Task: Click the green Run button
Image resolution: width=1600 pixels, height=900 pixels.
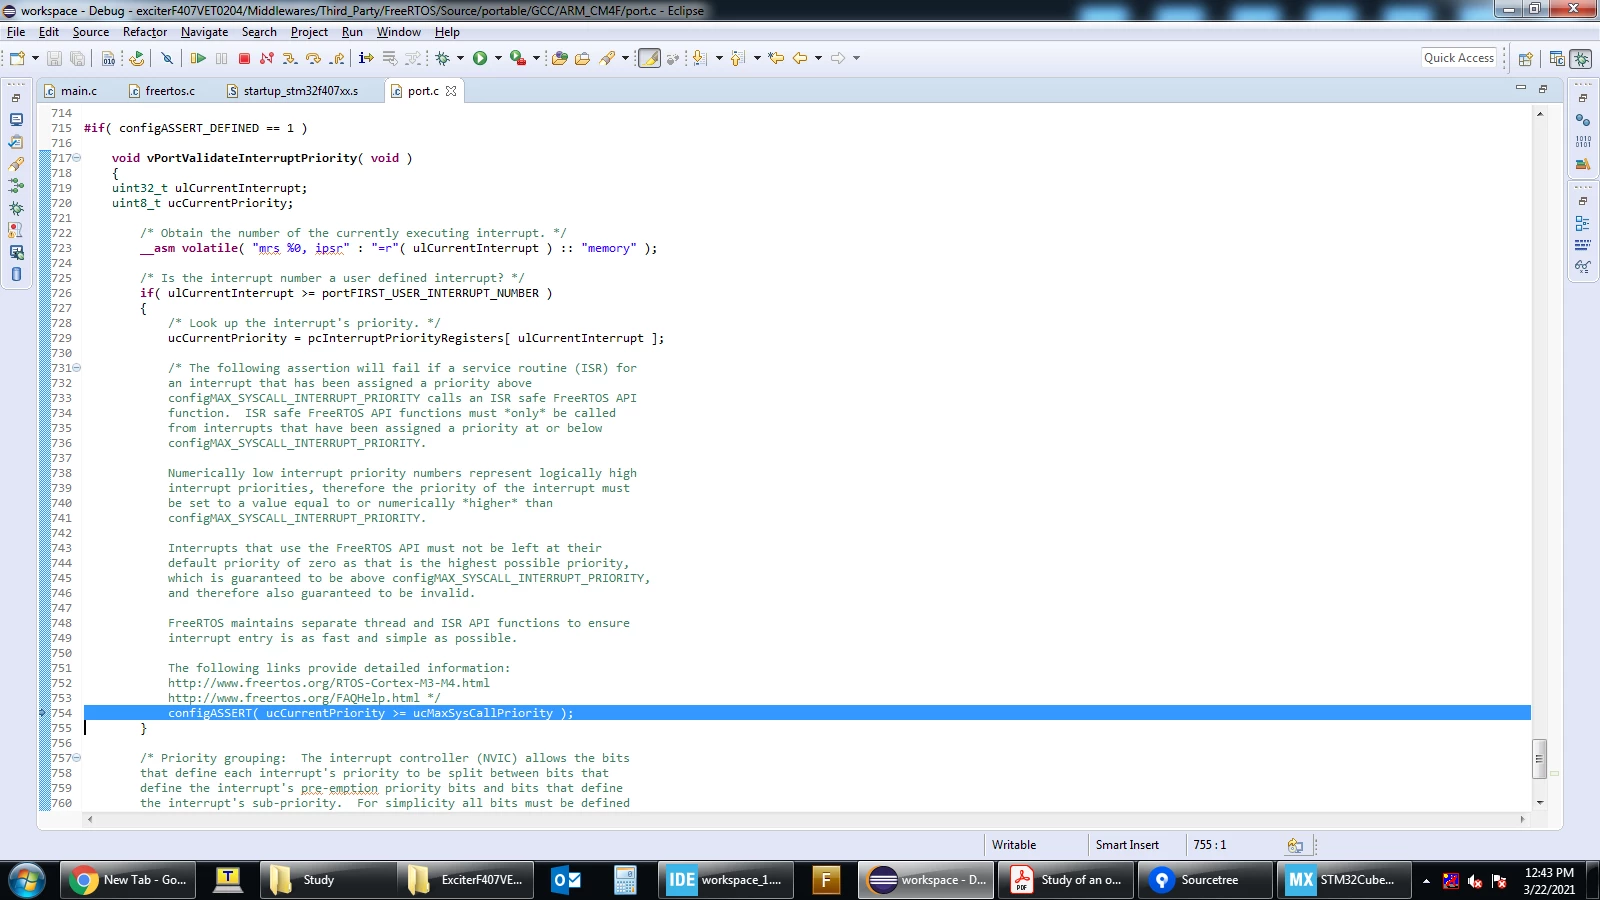Action: click(480, 58)
